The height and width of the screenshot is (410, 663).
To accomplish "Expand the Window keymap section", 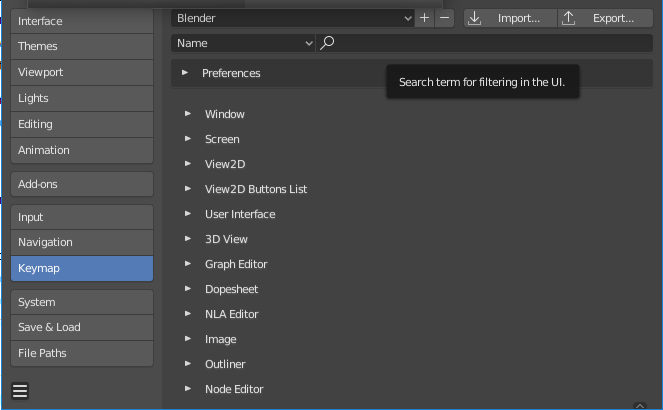I will click(x=188, y=114).
